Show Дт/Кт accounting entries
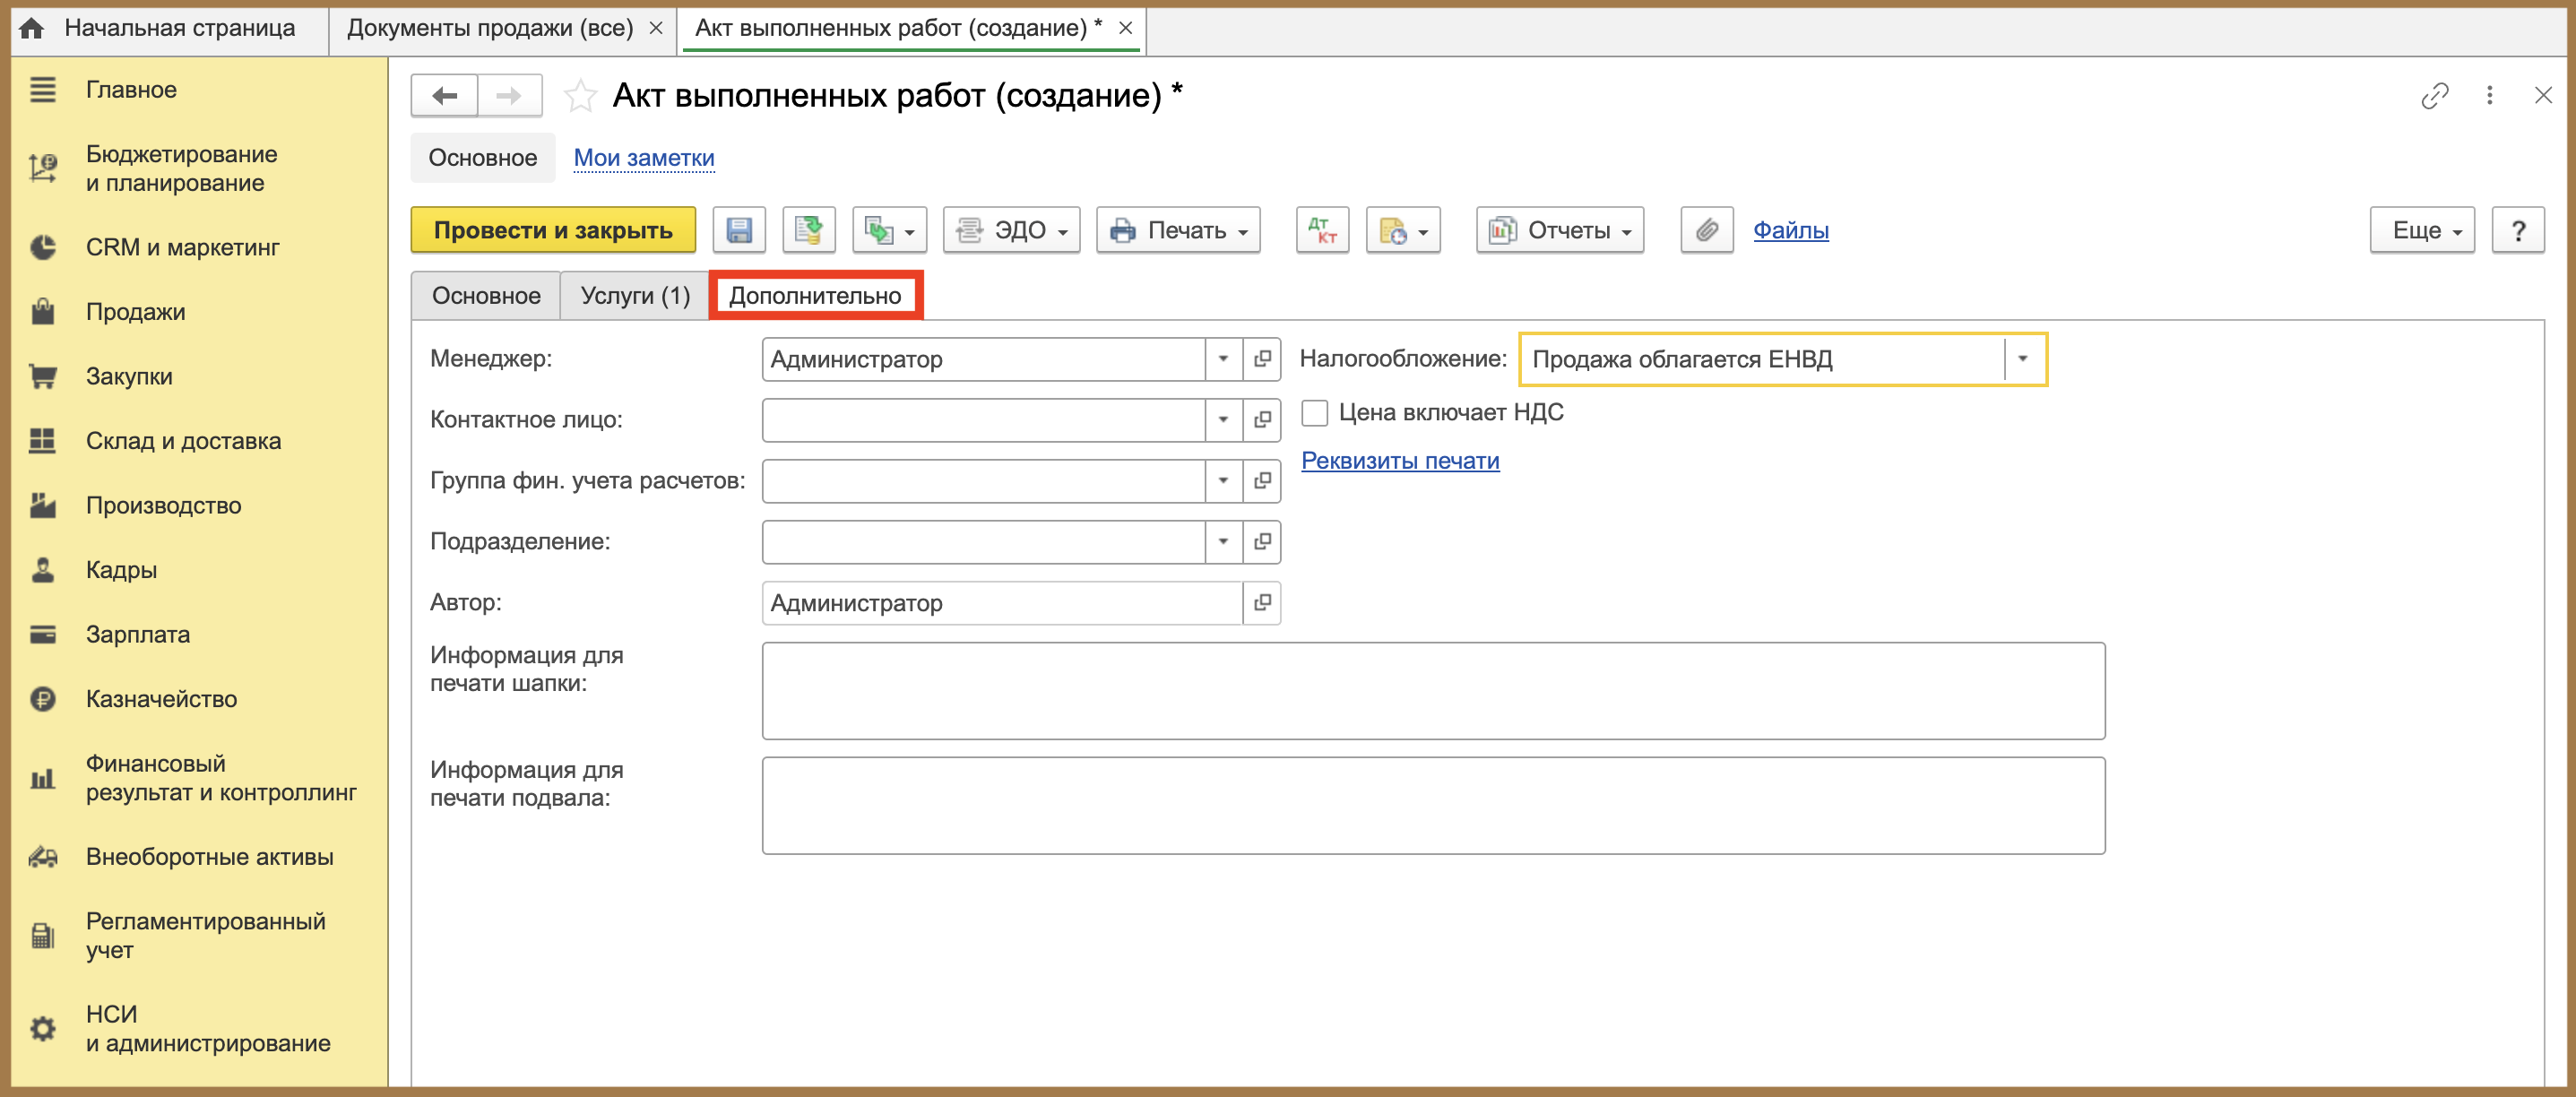This screenshot has height=1097, width=2576. click(1322, 230)
